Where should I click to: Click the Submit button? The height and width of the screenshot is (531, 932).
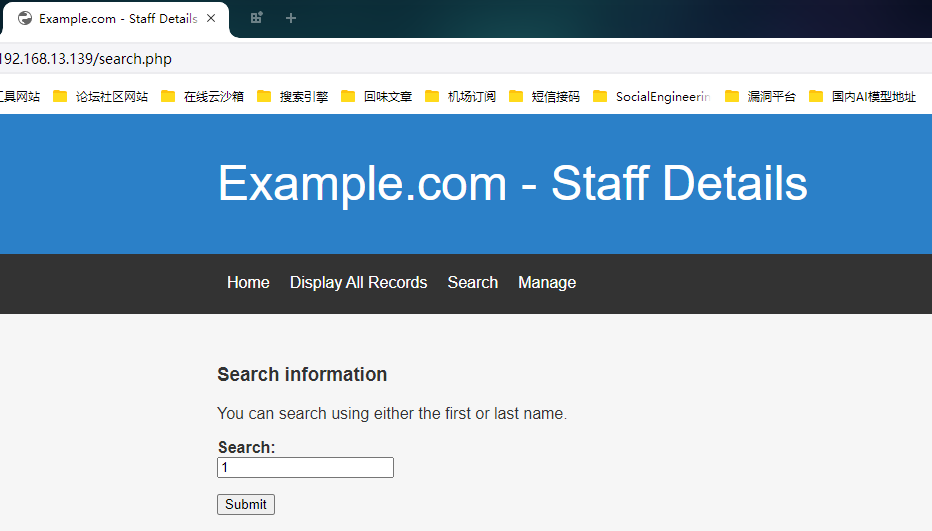tap(245, 504)
